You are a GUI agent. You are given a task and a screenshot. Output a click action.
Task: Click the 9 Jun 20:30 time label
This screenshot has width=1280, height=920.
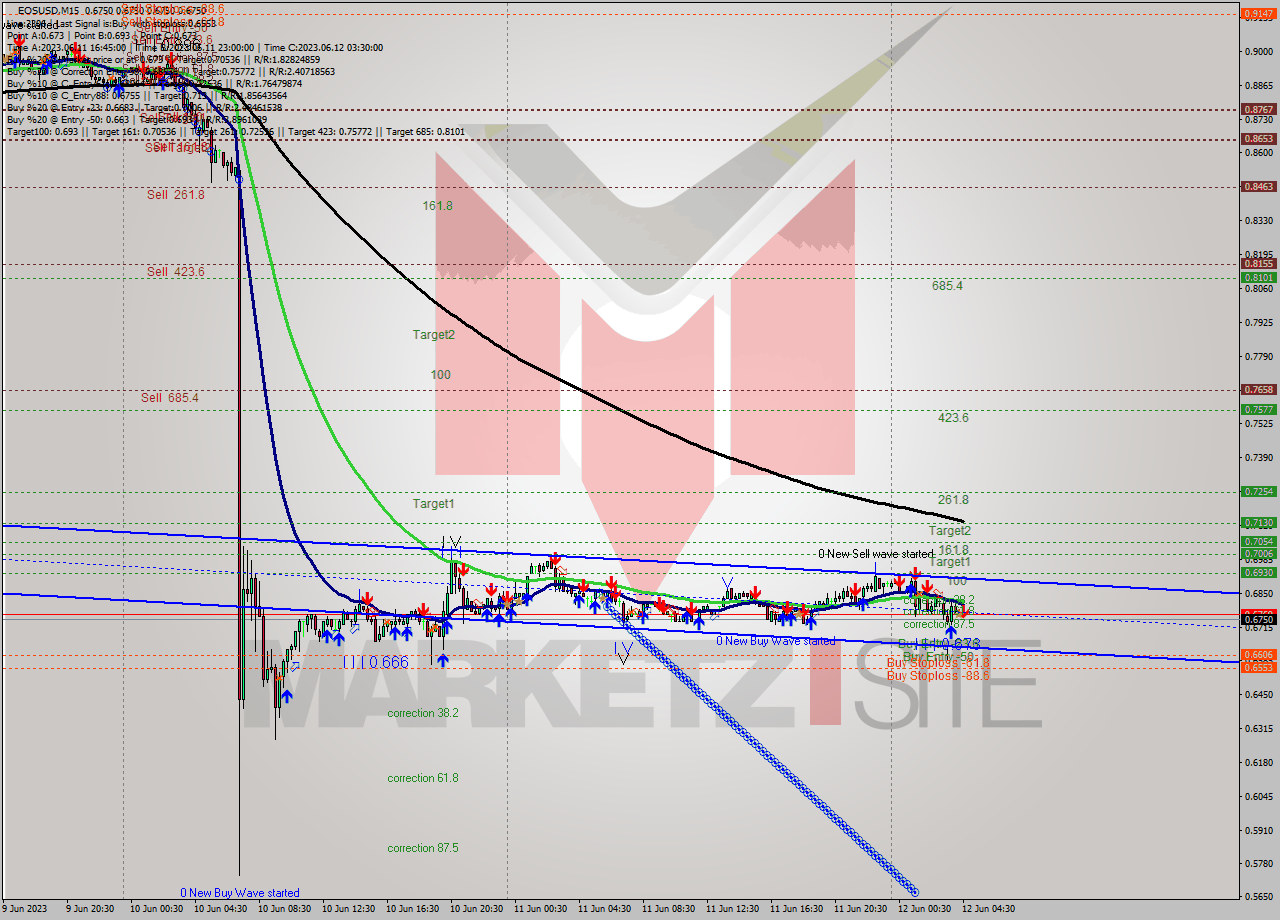90,909
